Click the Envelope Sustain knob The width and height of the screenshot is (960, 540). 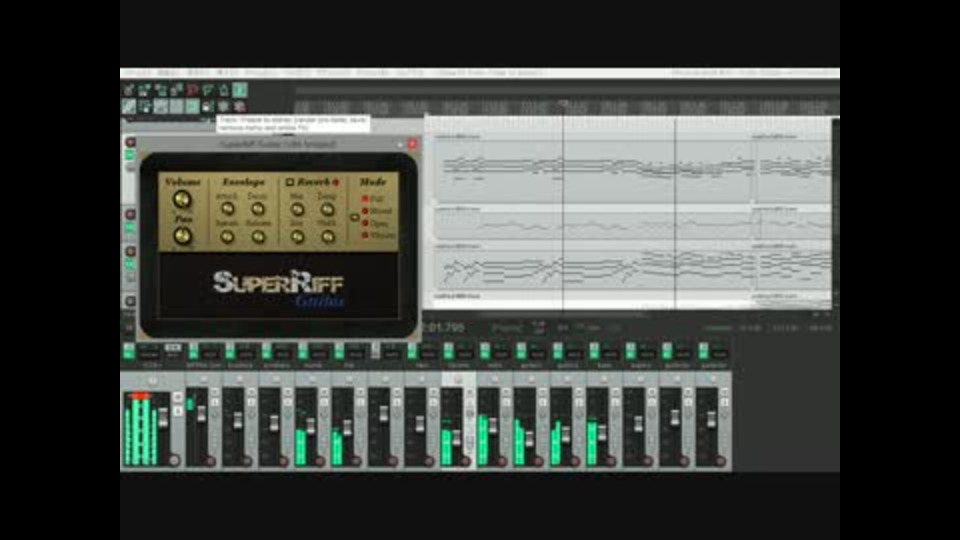click(227, 236)
